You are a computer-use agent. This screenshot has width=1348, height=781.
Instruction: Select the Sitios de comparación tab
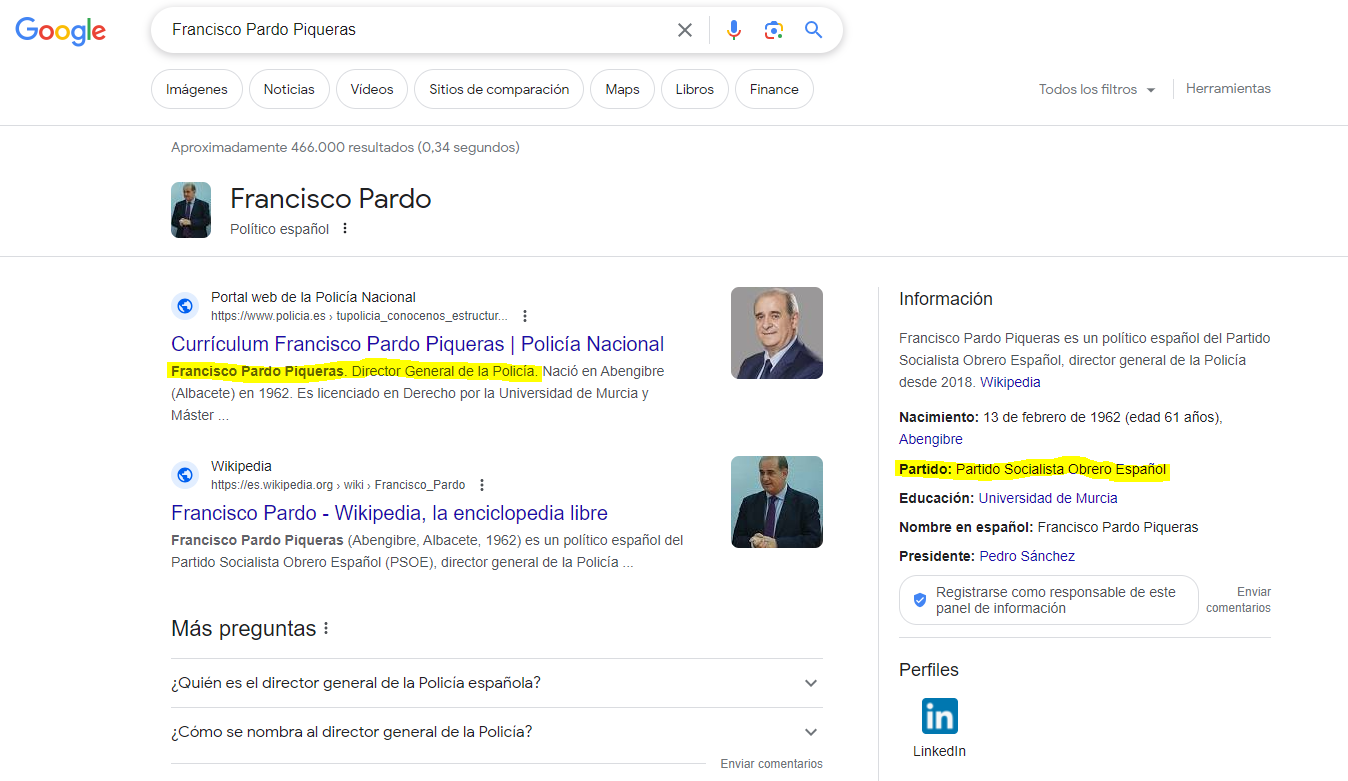tap(499, 89)
